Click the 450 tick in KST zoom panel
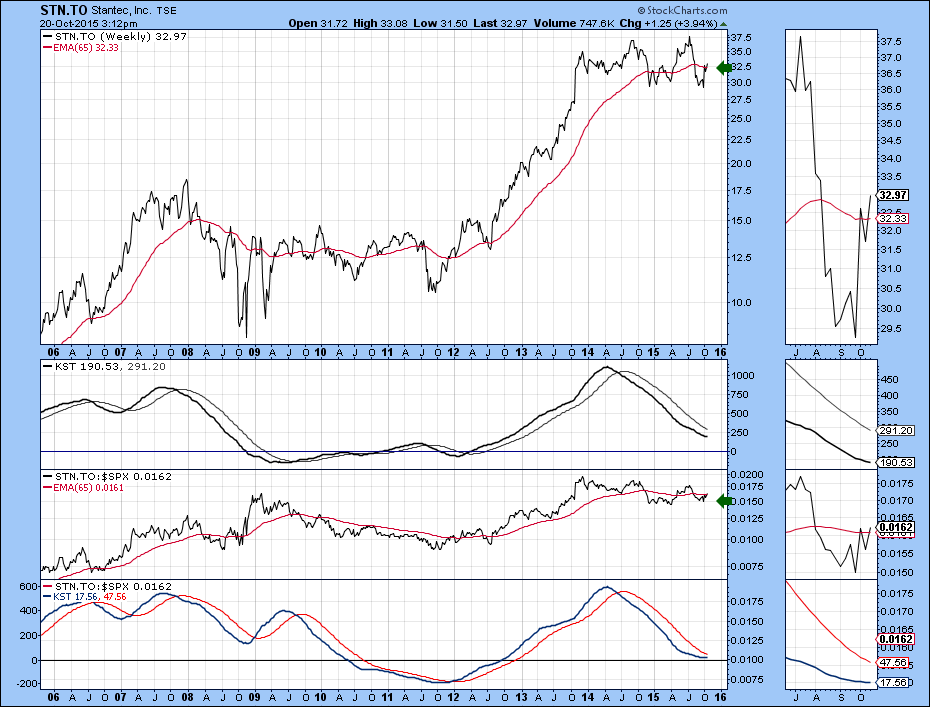930x707 pixels. 890,380
